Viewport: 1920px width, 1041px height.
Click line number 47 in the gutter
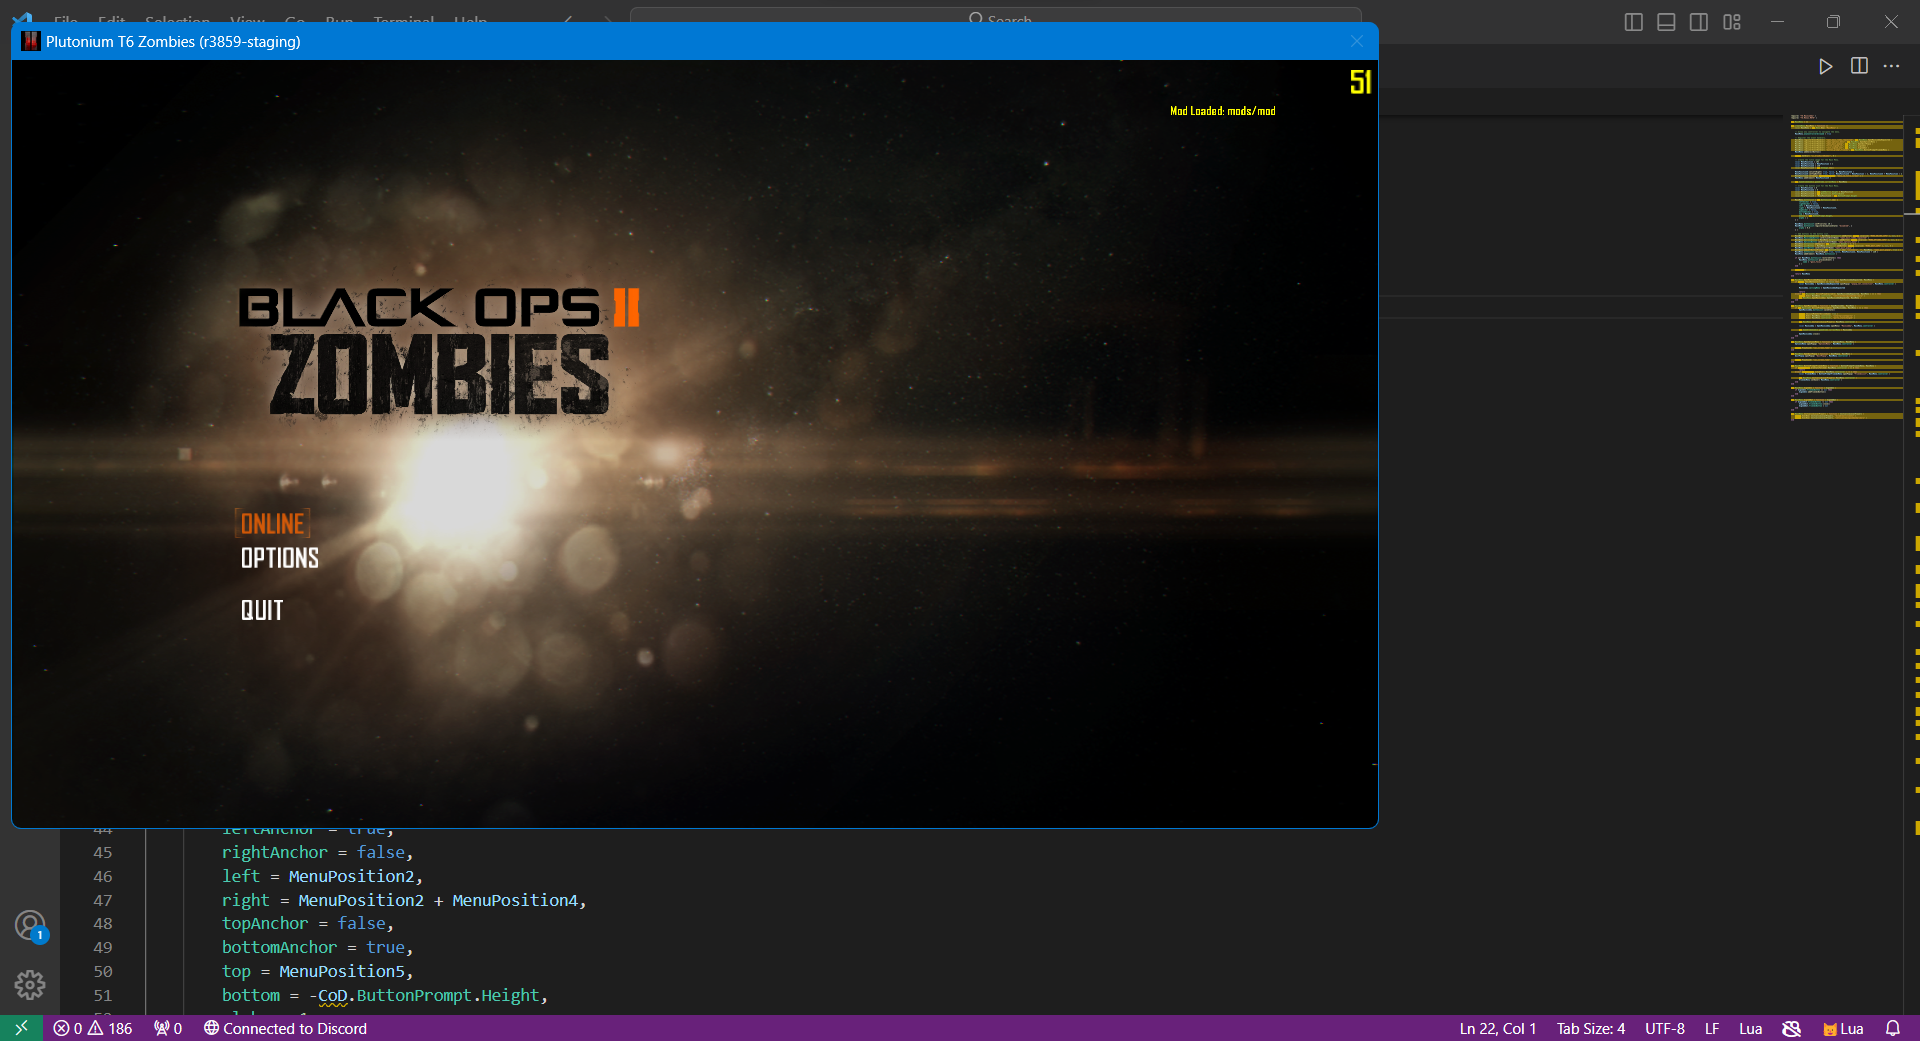click(103, 900)
